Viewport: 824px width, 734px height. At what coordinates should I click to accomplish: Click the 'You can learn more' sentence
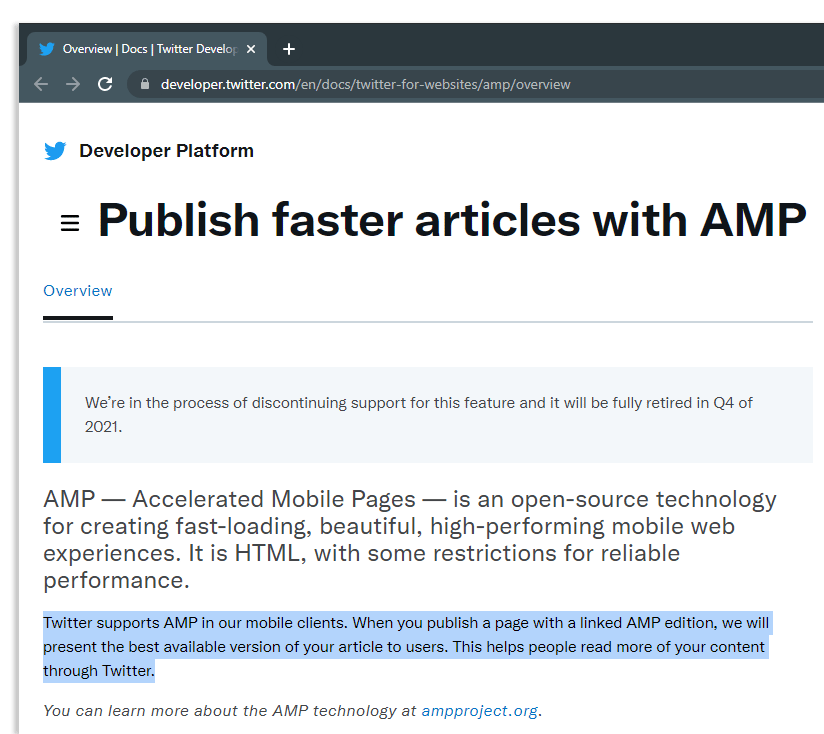292,710
